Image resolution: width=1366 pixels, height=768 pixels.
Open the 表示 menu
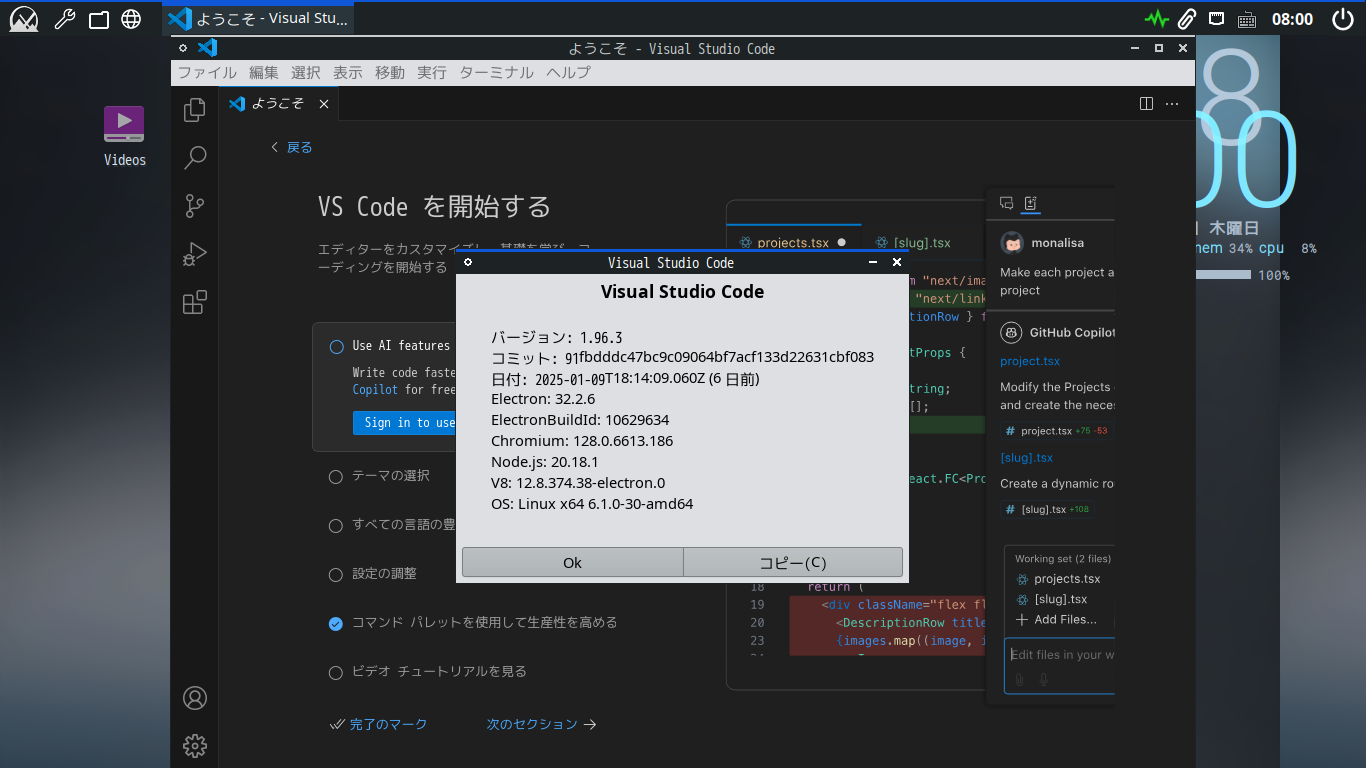pyautogui.click(x=348, y=73)
